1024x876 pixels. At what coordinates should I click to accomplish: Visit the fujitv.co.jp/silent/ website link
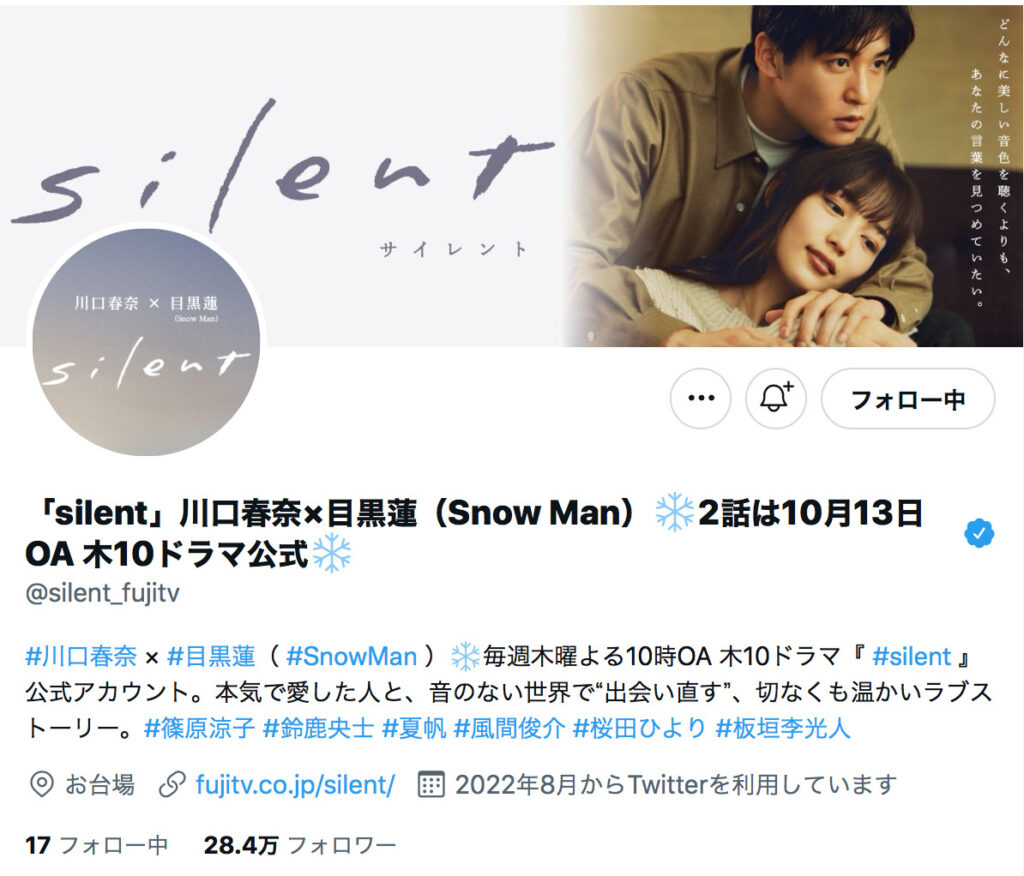pyautogui.click(x=295, y=785)
